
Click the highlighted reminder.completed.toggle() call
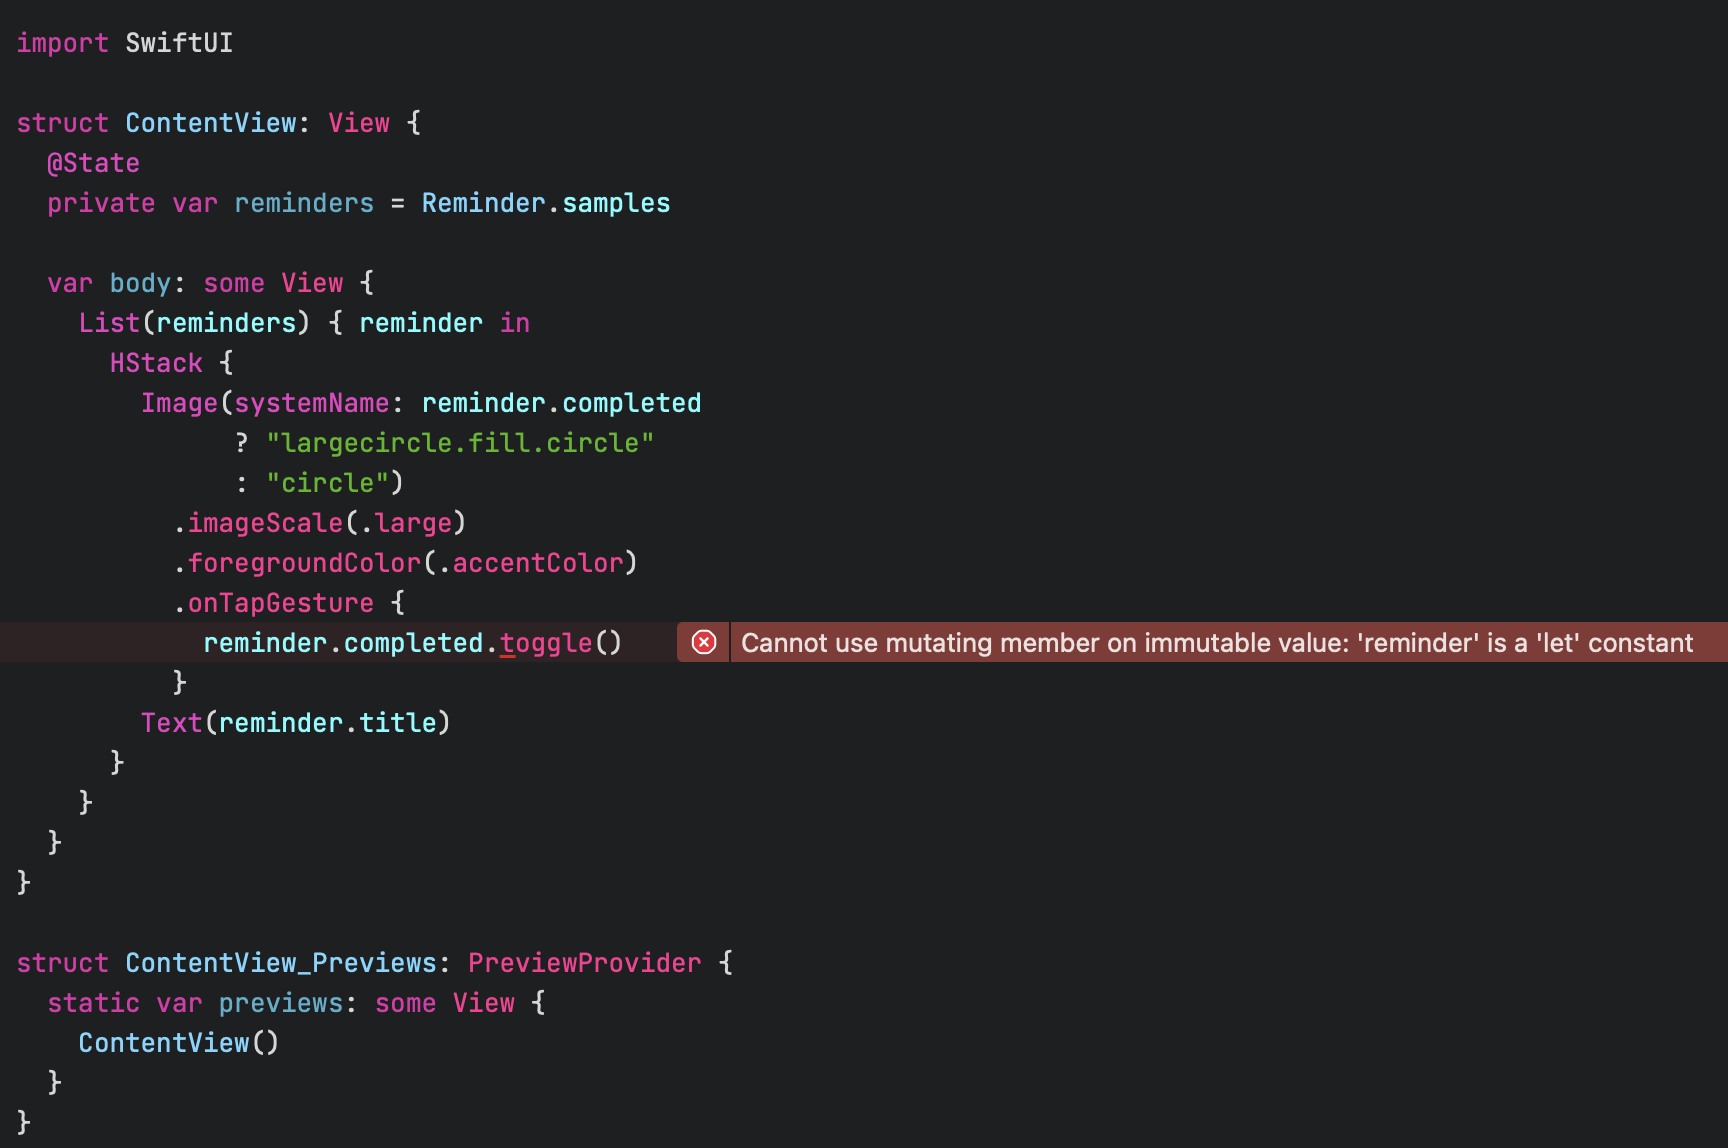[412, 642]
